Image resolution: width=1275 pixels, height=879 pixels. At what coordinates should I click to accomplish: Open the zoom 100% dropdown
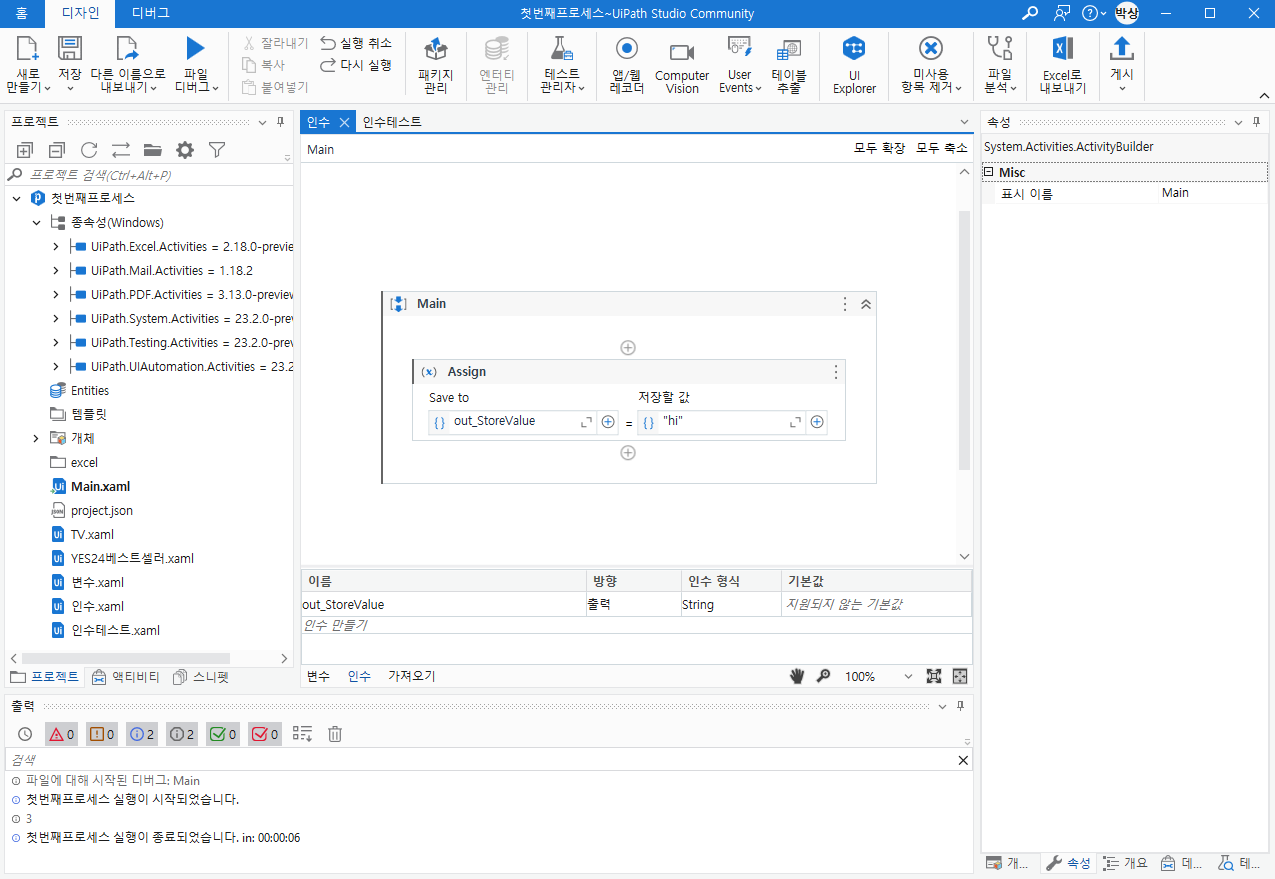pyautogui.click(x=907, y=676)
